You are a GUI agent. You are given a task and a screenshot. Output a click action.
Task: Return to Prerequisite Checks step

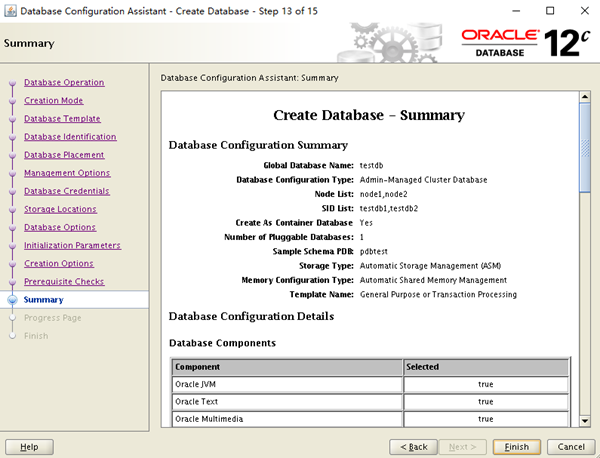[64, 282]
